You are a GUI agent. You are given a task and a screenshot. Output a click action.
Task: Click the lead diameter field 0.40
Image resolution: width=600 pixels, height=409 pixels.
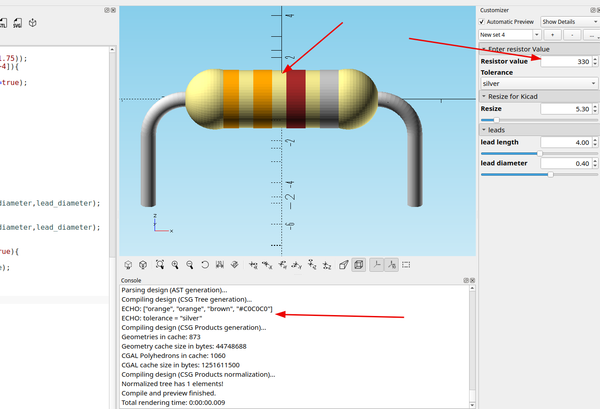tap(566, 163)
